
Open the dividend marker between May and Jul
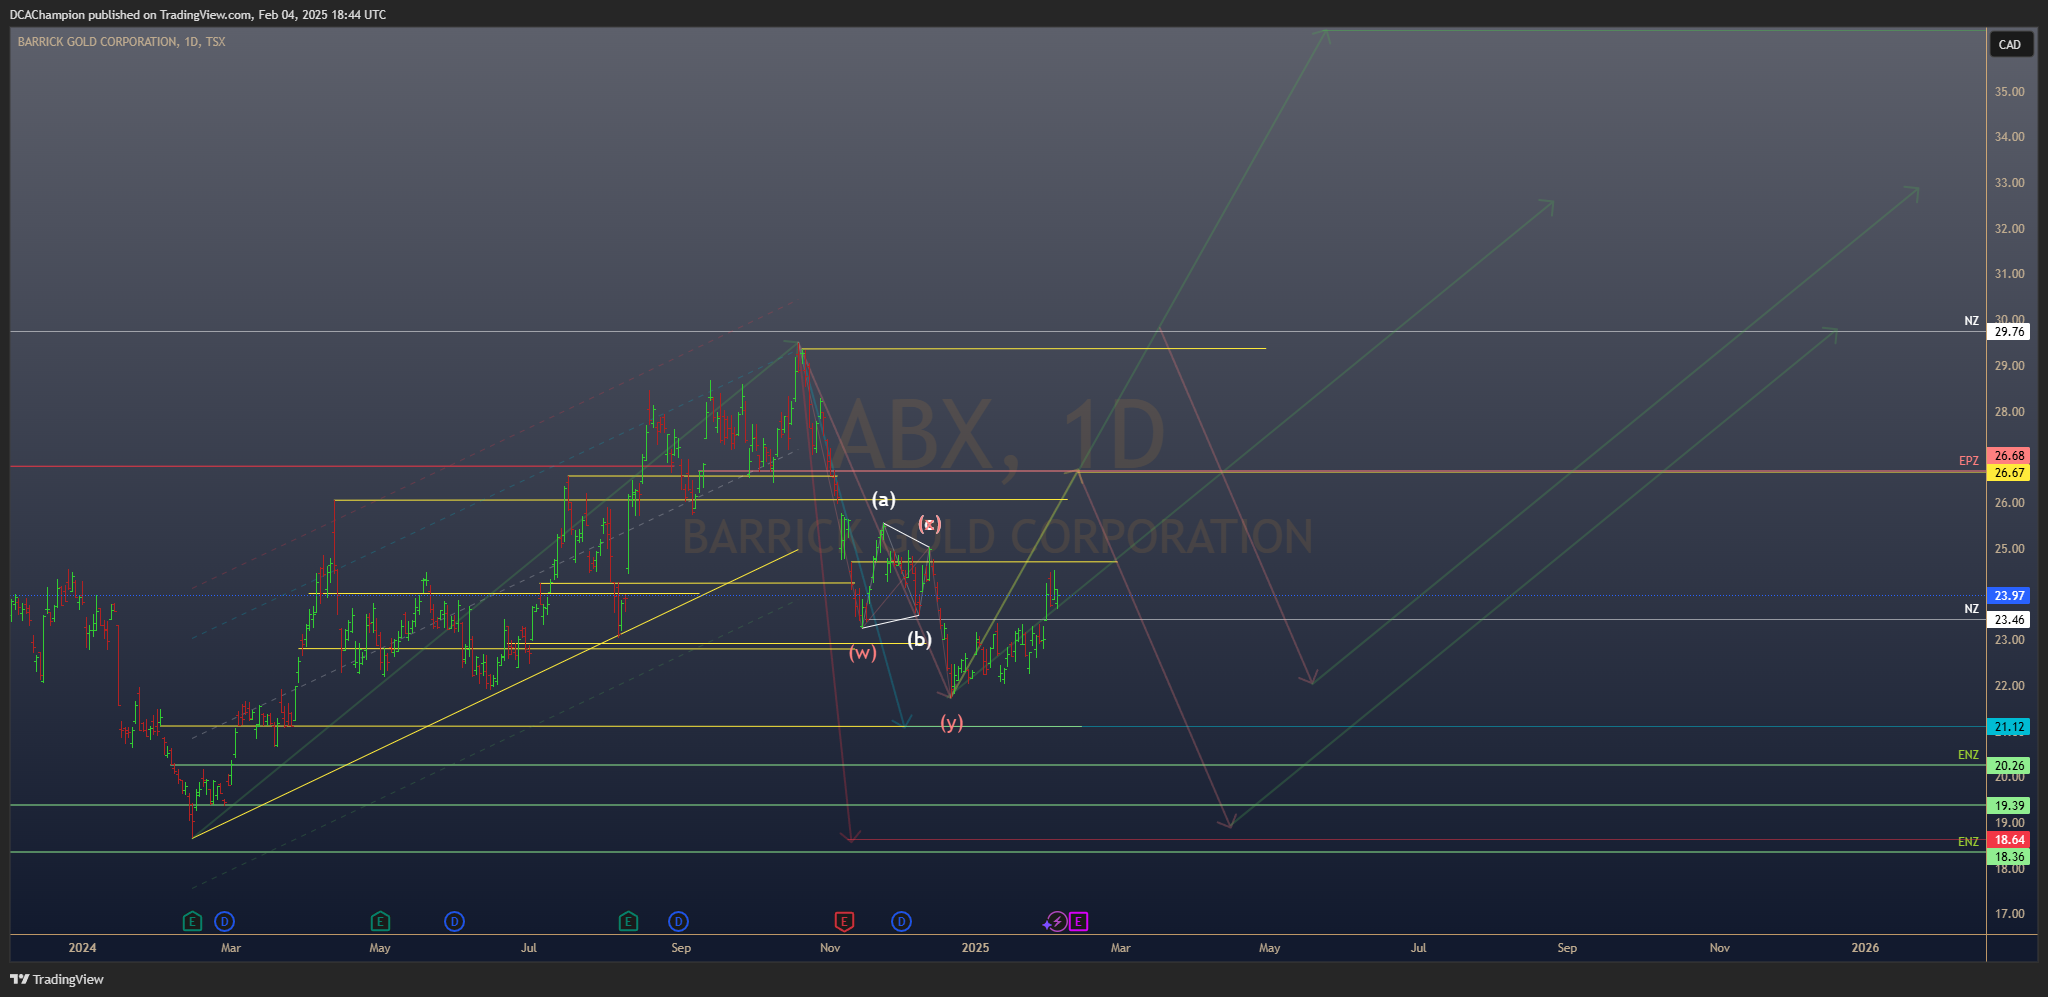(x=454, y=921)
